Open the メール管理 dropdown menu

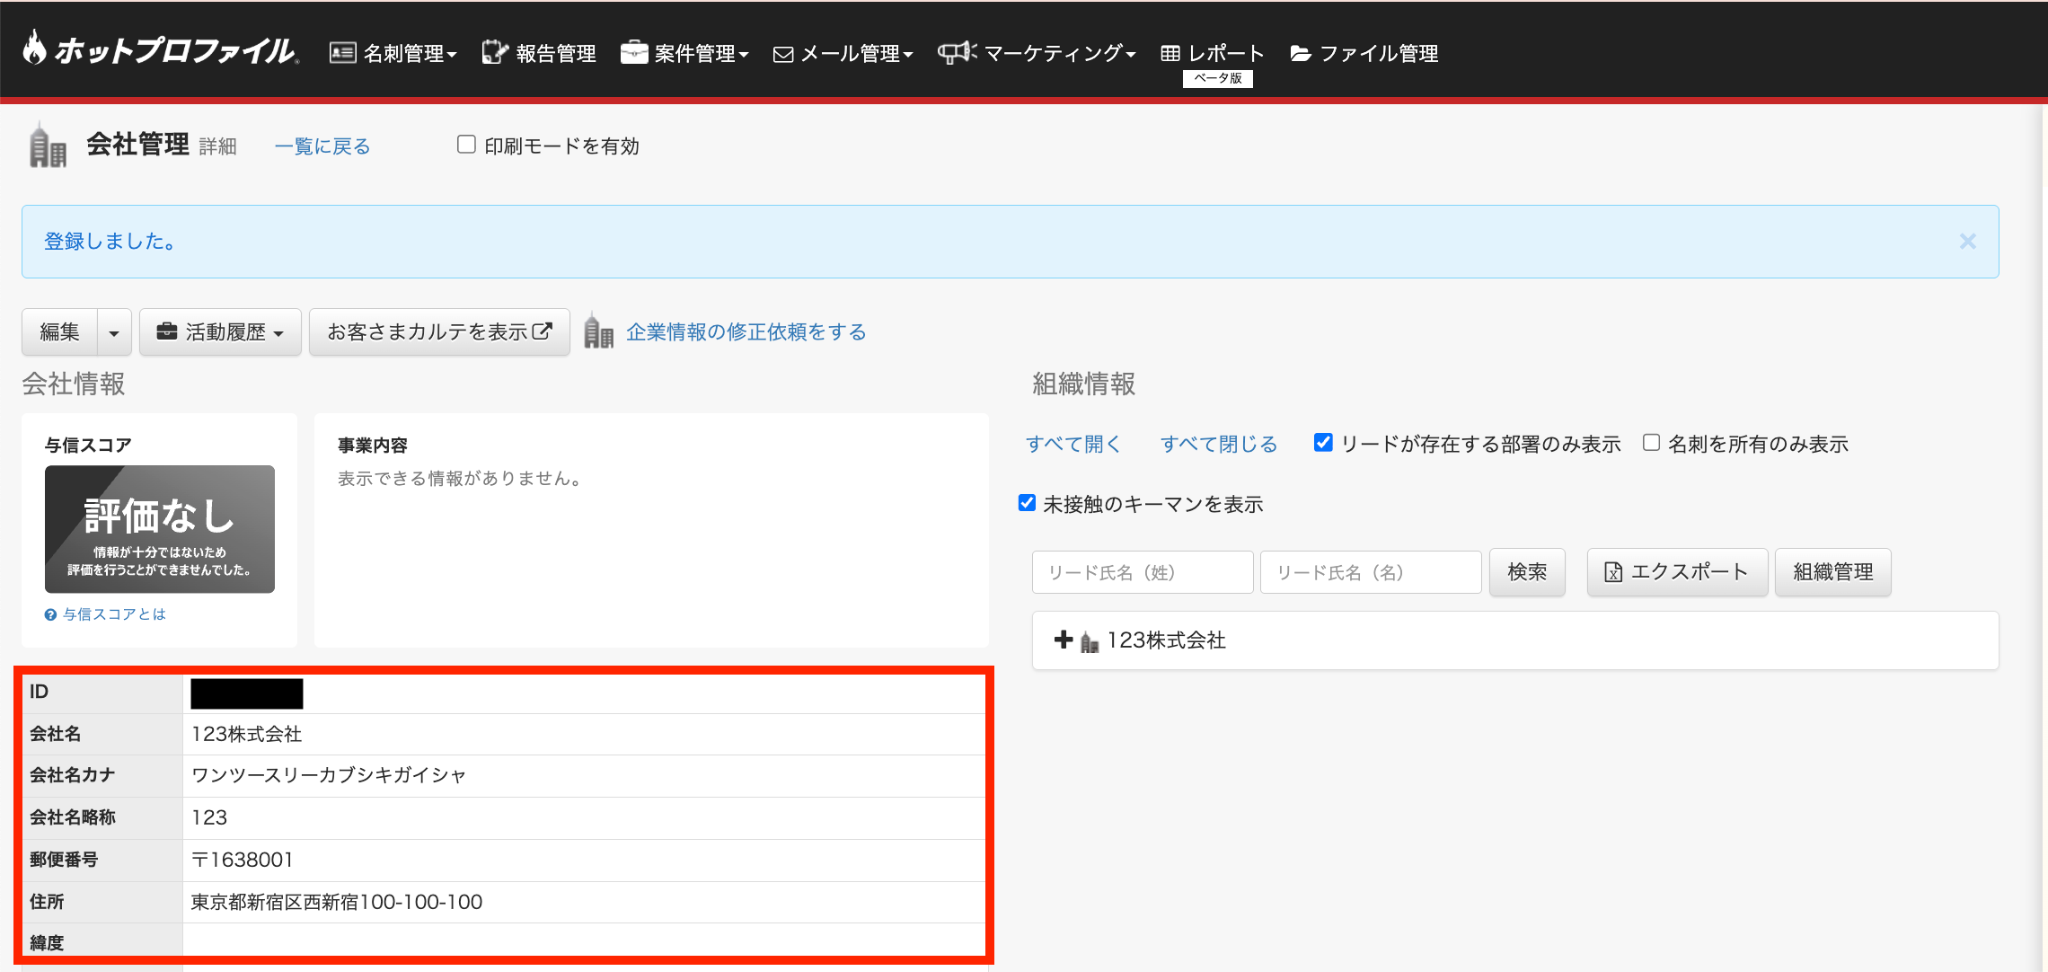point(844,53)
